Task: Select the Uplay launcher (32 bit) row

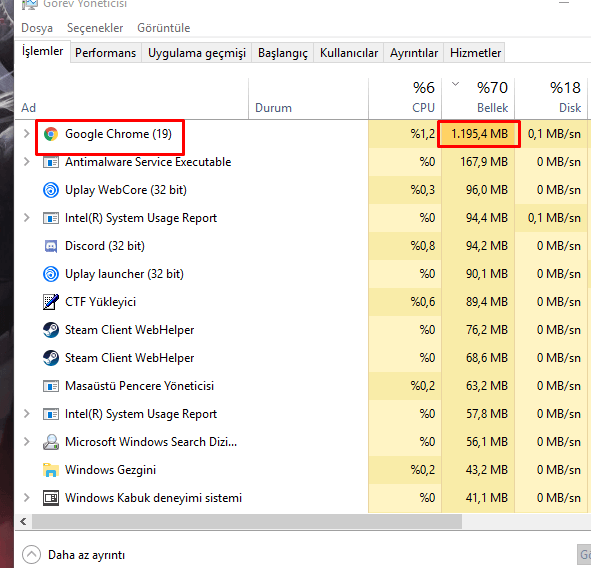Action: tap(302, 274)
